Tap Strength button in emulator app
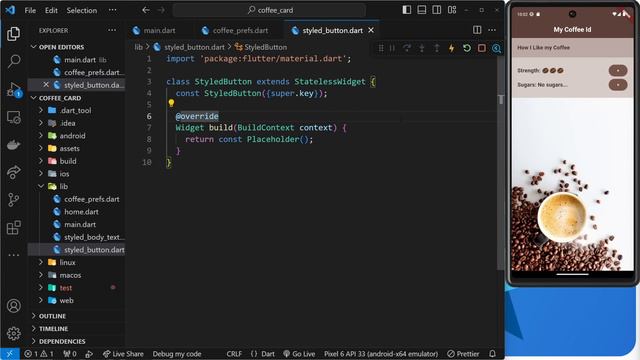640x360 pixels. pos(618,70)
